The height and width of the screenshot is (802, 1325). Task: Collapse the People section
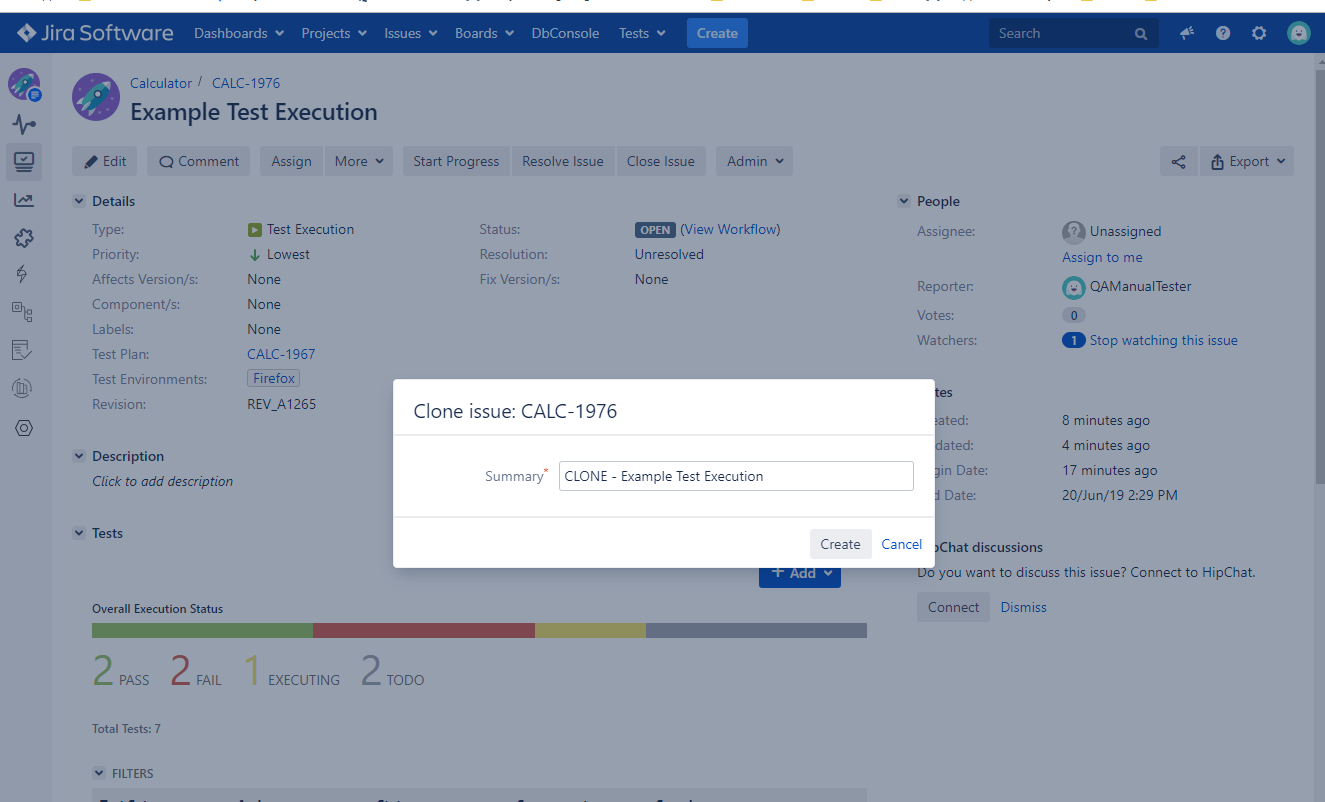tap(904, 201)
